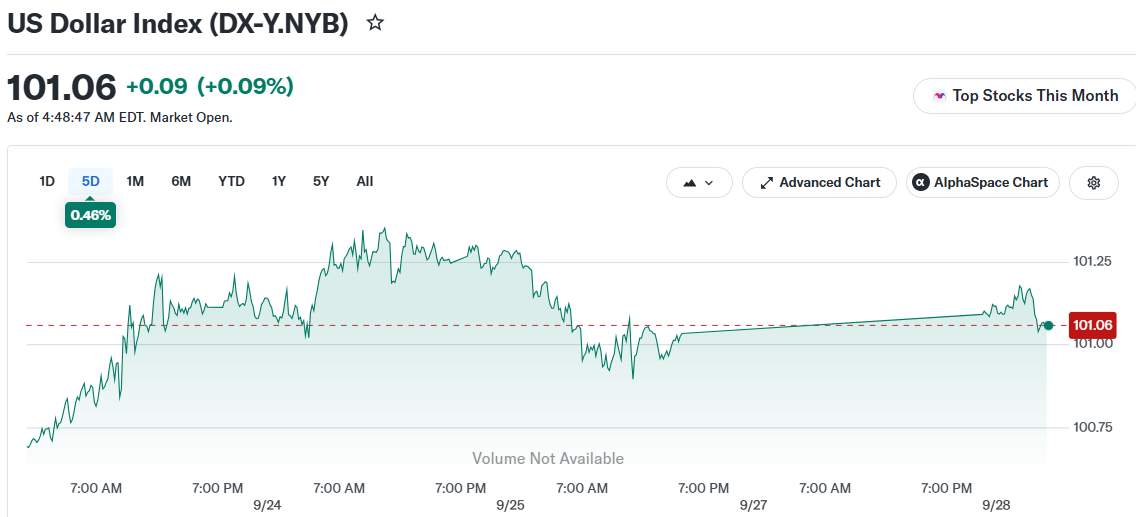Open the Advanced Chart view
This screenshot has height=517, width=1136.
tap(819, 182)
